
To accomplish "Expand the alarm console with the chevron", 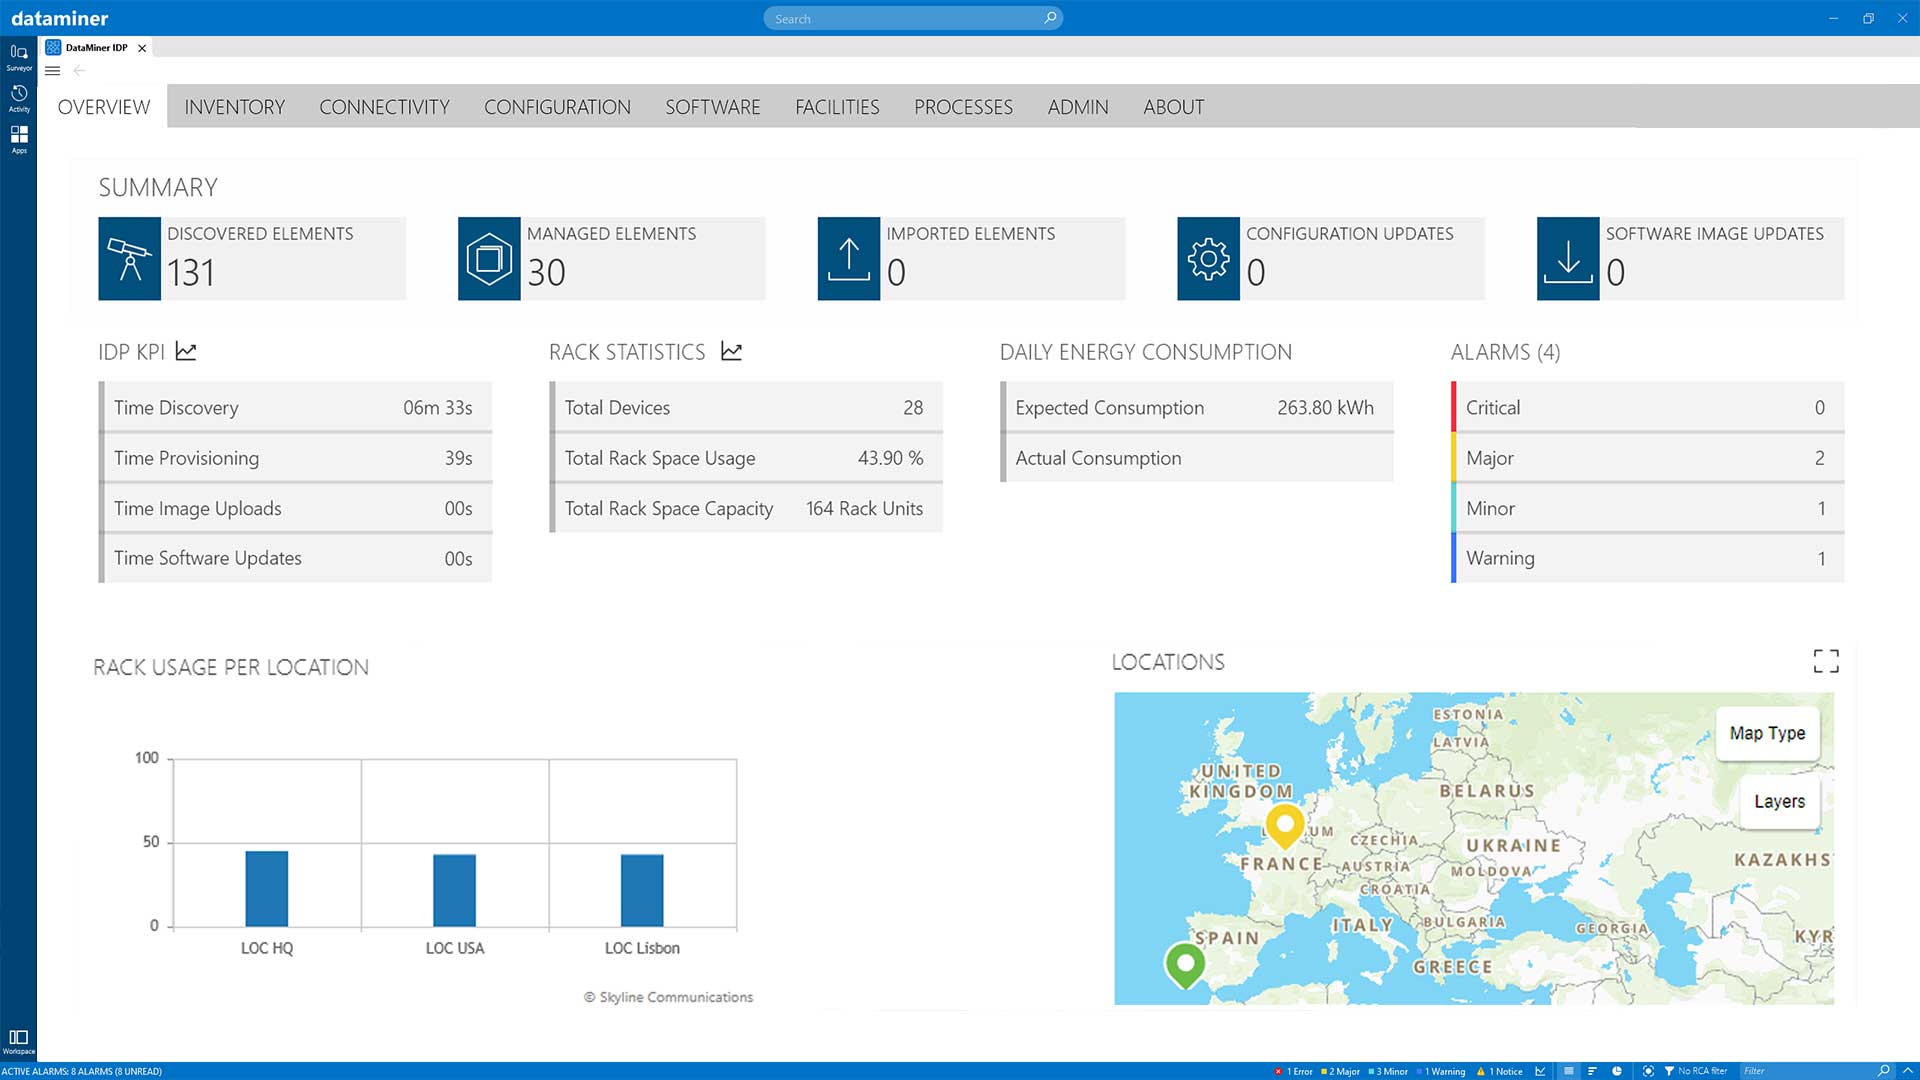I will (1908, 1071).
